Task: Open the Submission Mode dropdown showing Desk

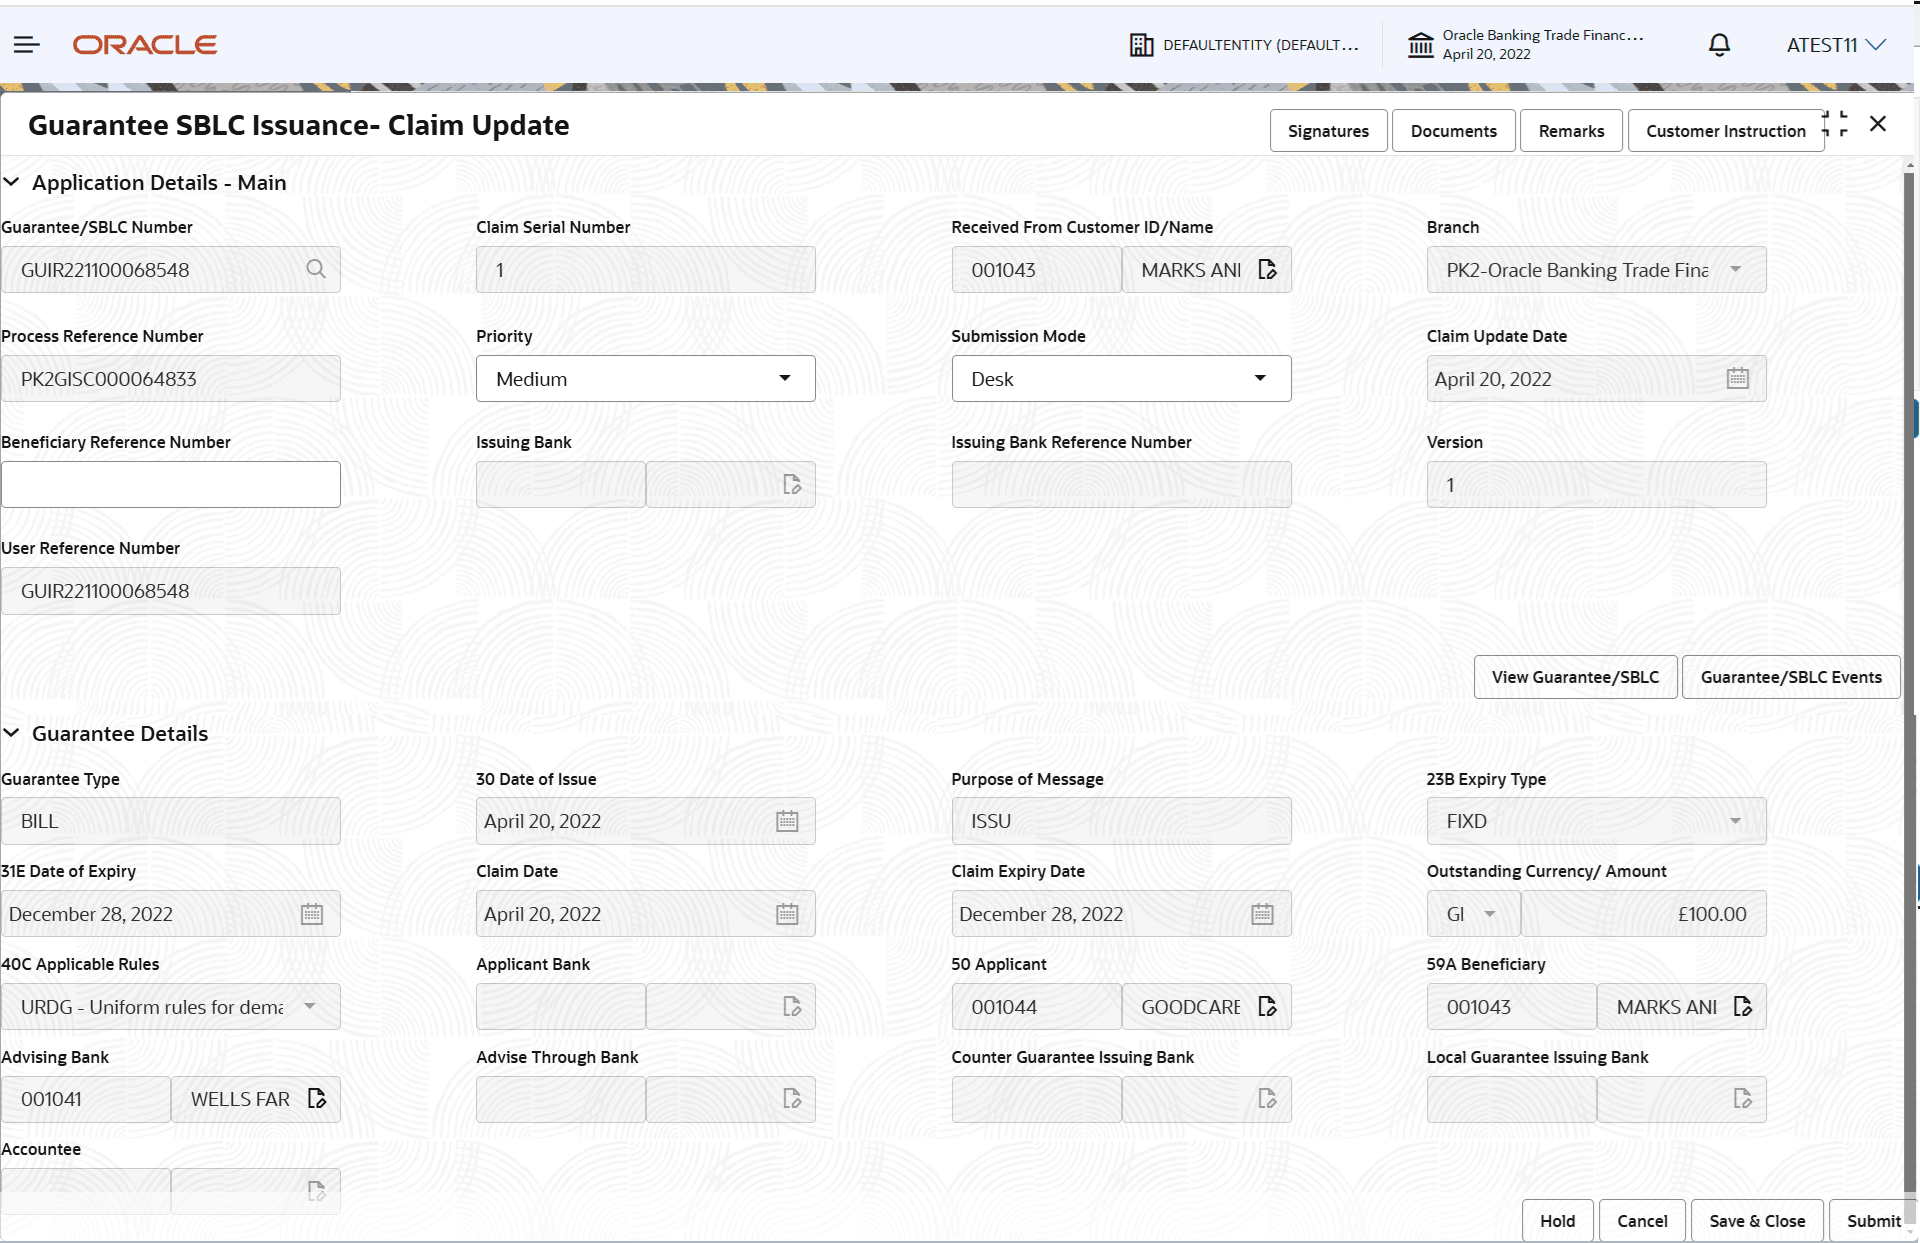Action: (1120, 379)
